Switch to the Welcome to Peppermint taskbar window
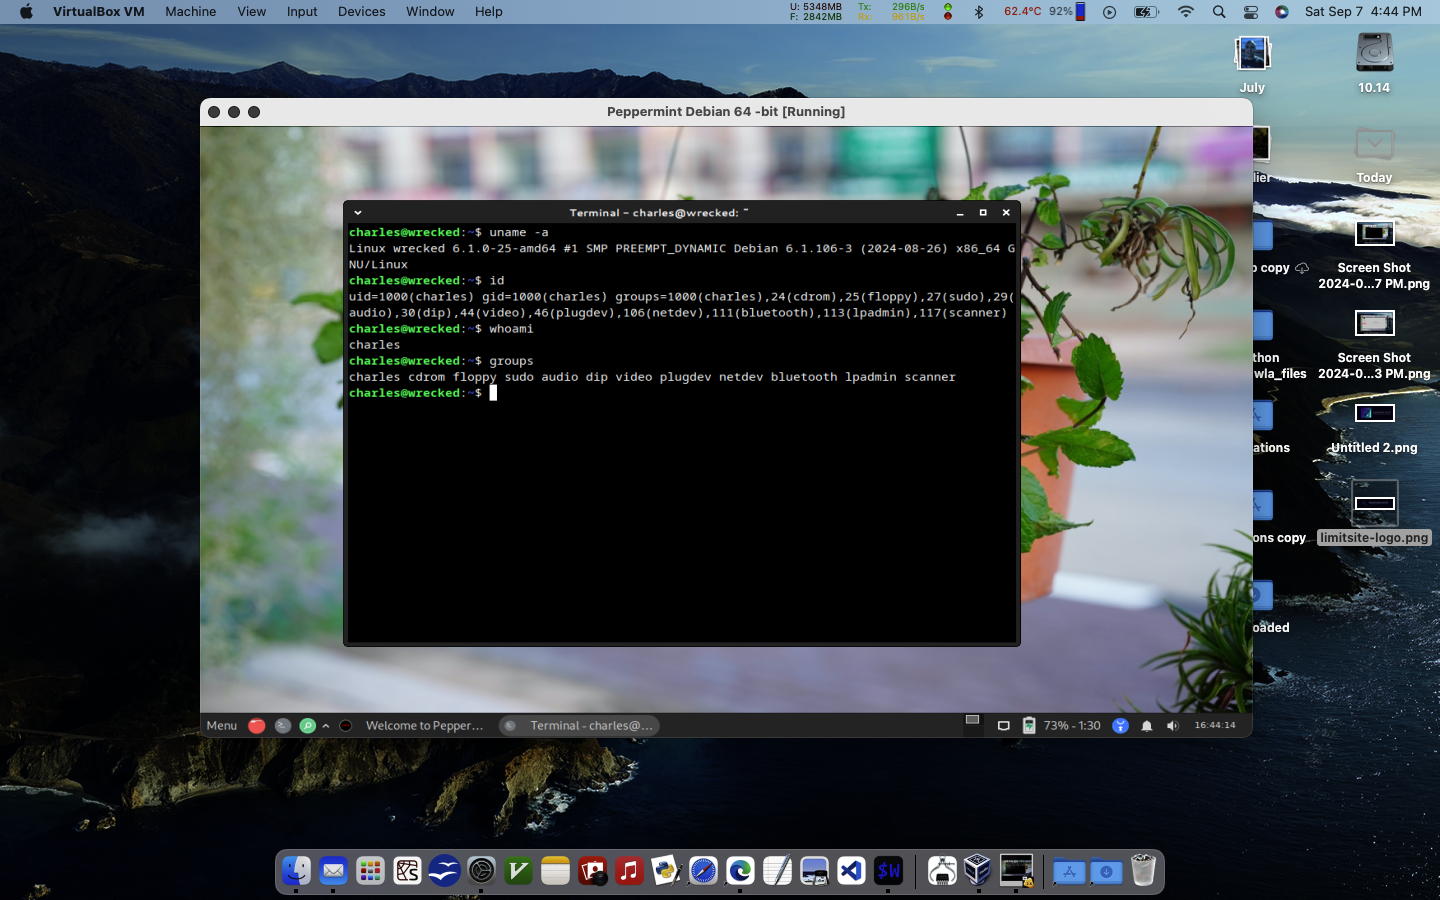The width and height of the screenshot is (1440, 900). point(423,726)
